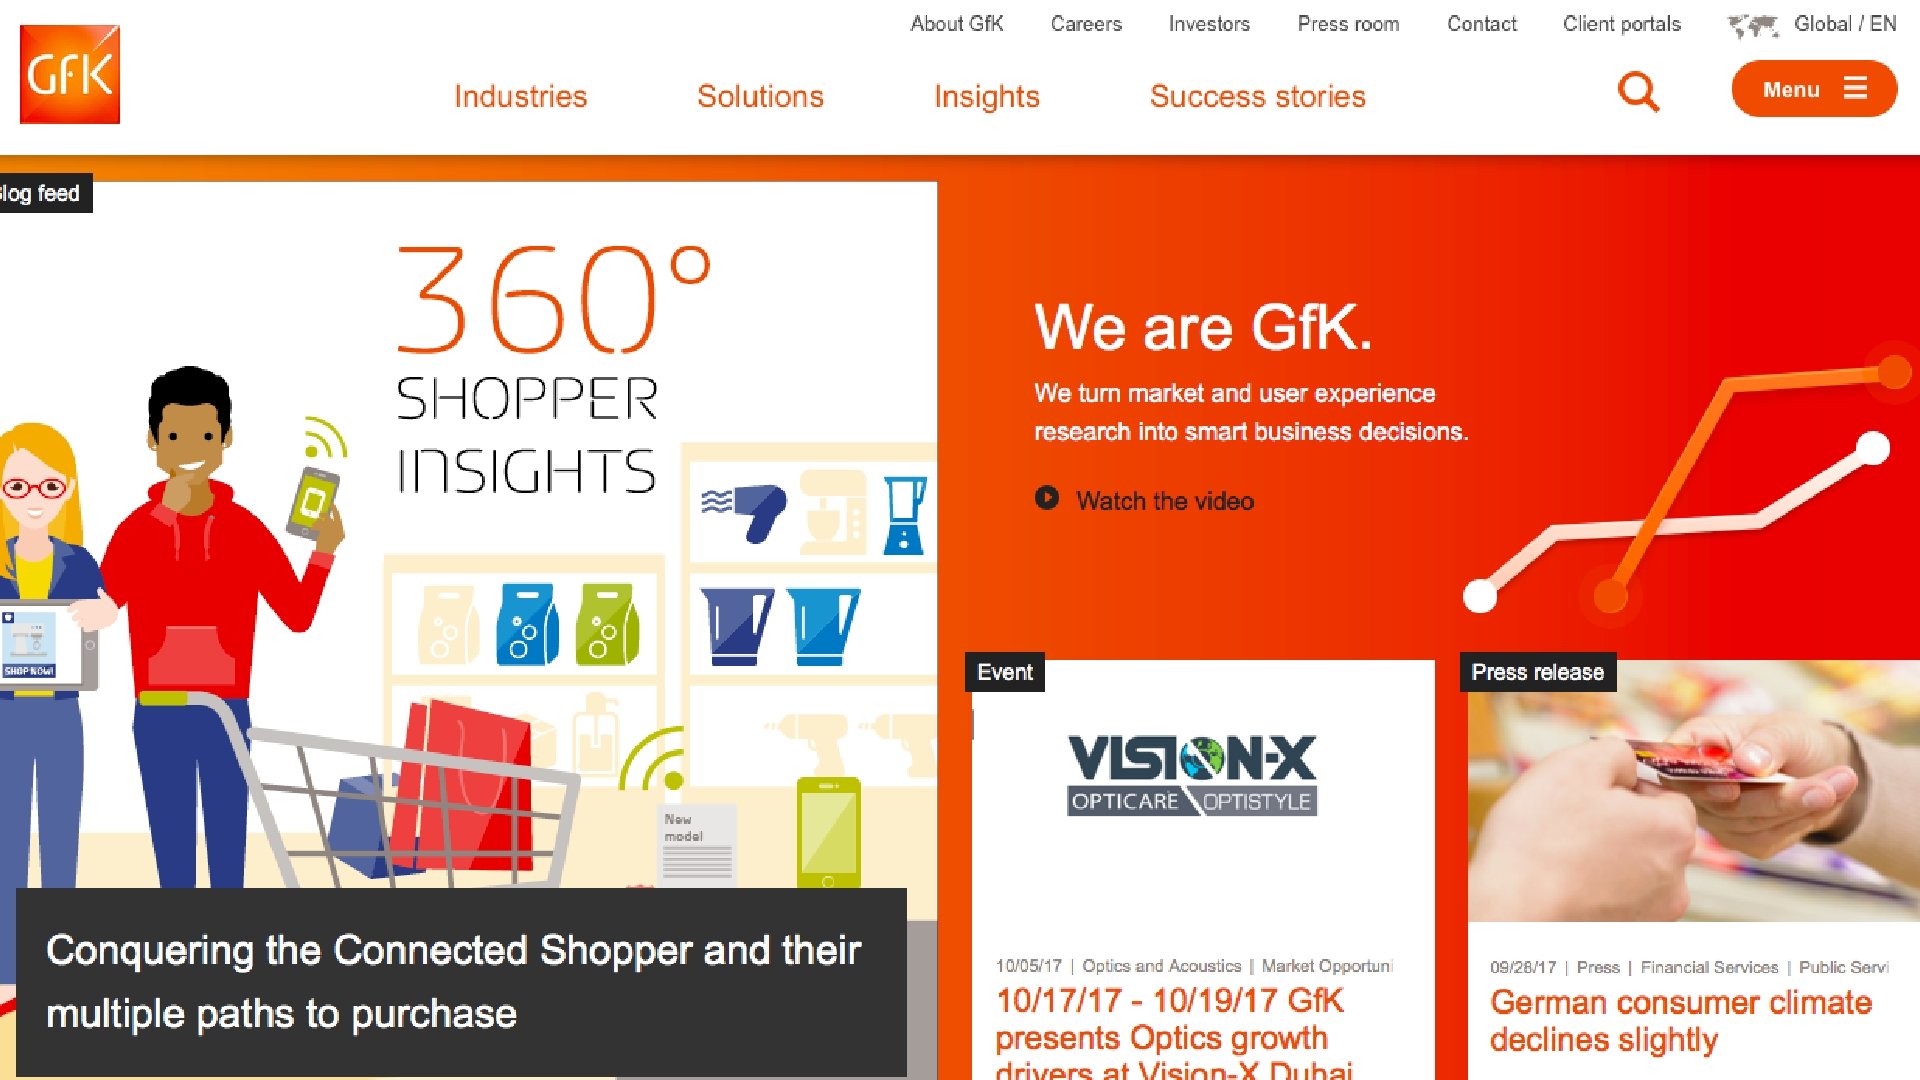Open Client portals link
Screen dimensions: 1920x1080
[1621, 24]
